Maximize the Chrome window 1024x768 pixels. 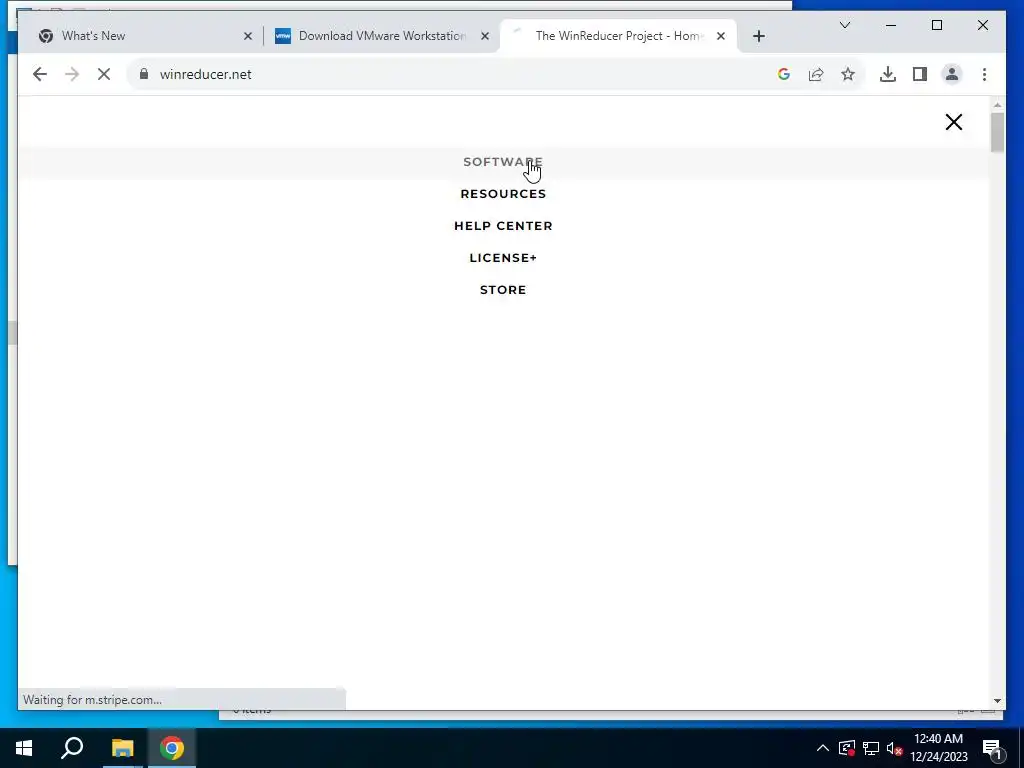(x=936, y=25)
